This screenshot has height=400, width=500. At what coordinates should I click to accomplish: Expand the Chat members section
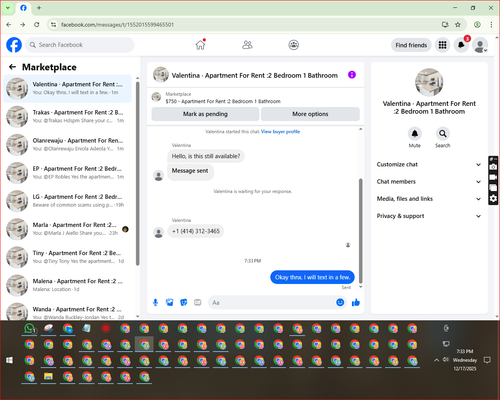[x=429, y=182]
